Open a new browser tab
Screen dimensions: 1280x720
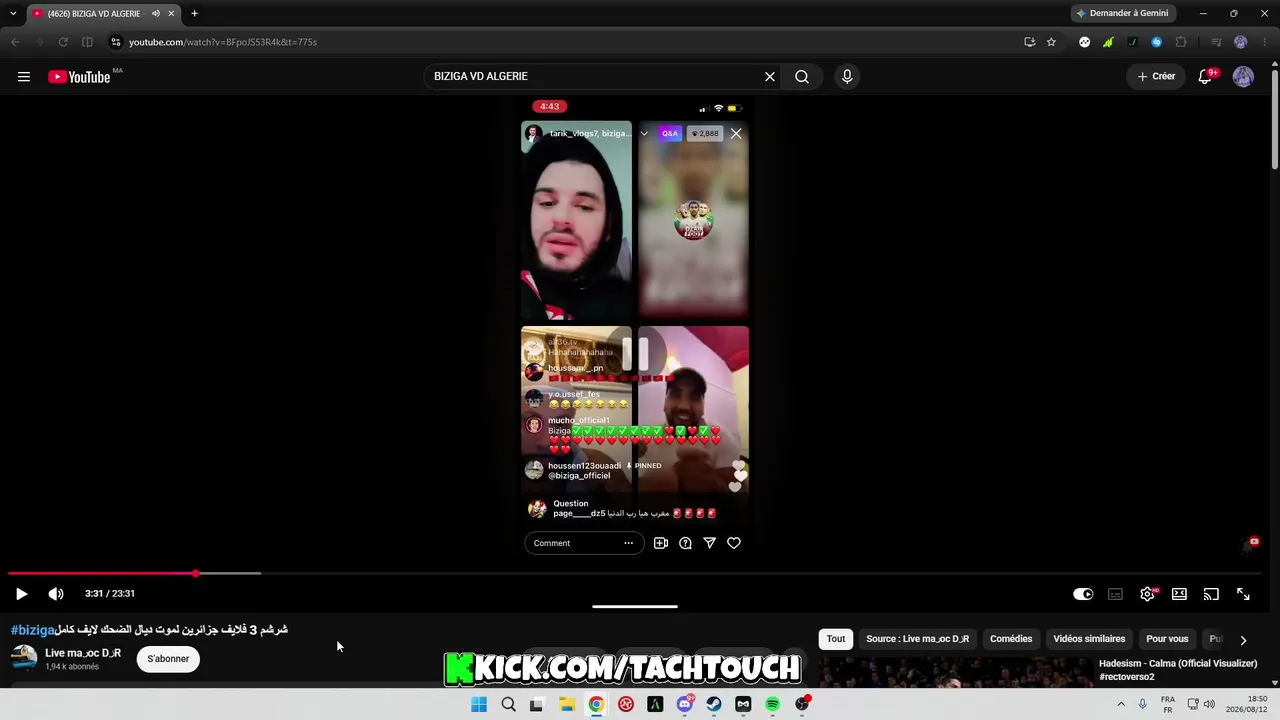[194, 14]
